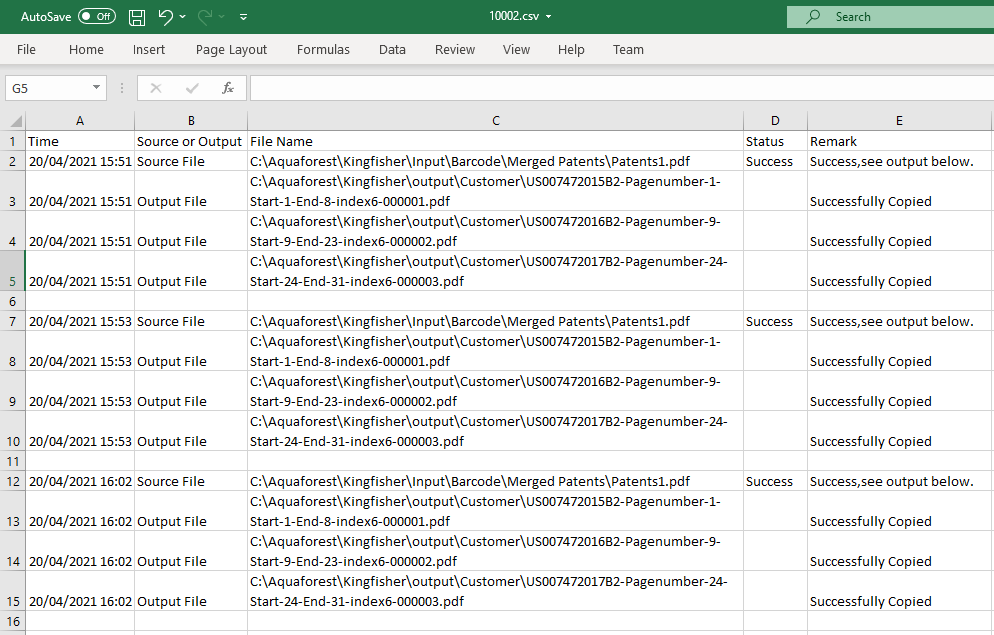Click the Search magnifier icon
The image size is (994, 635).
click(x=812, y=16)
